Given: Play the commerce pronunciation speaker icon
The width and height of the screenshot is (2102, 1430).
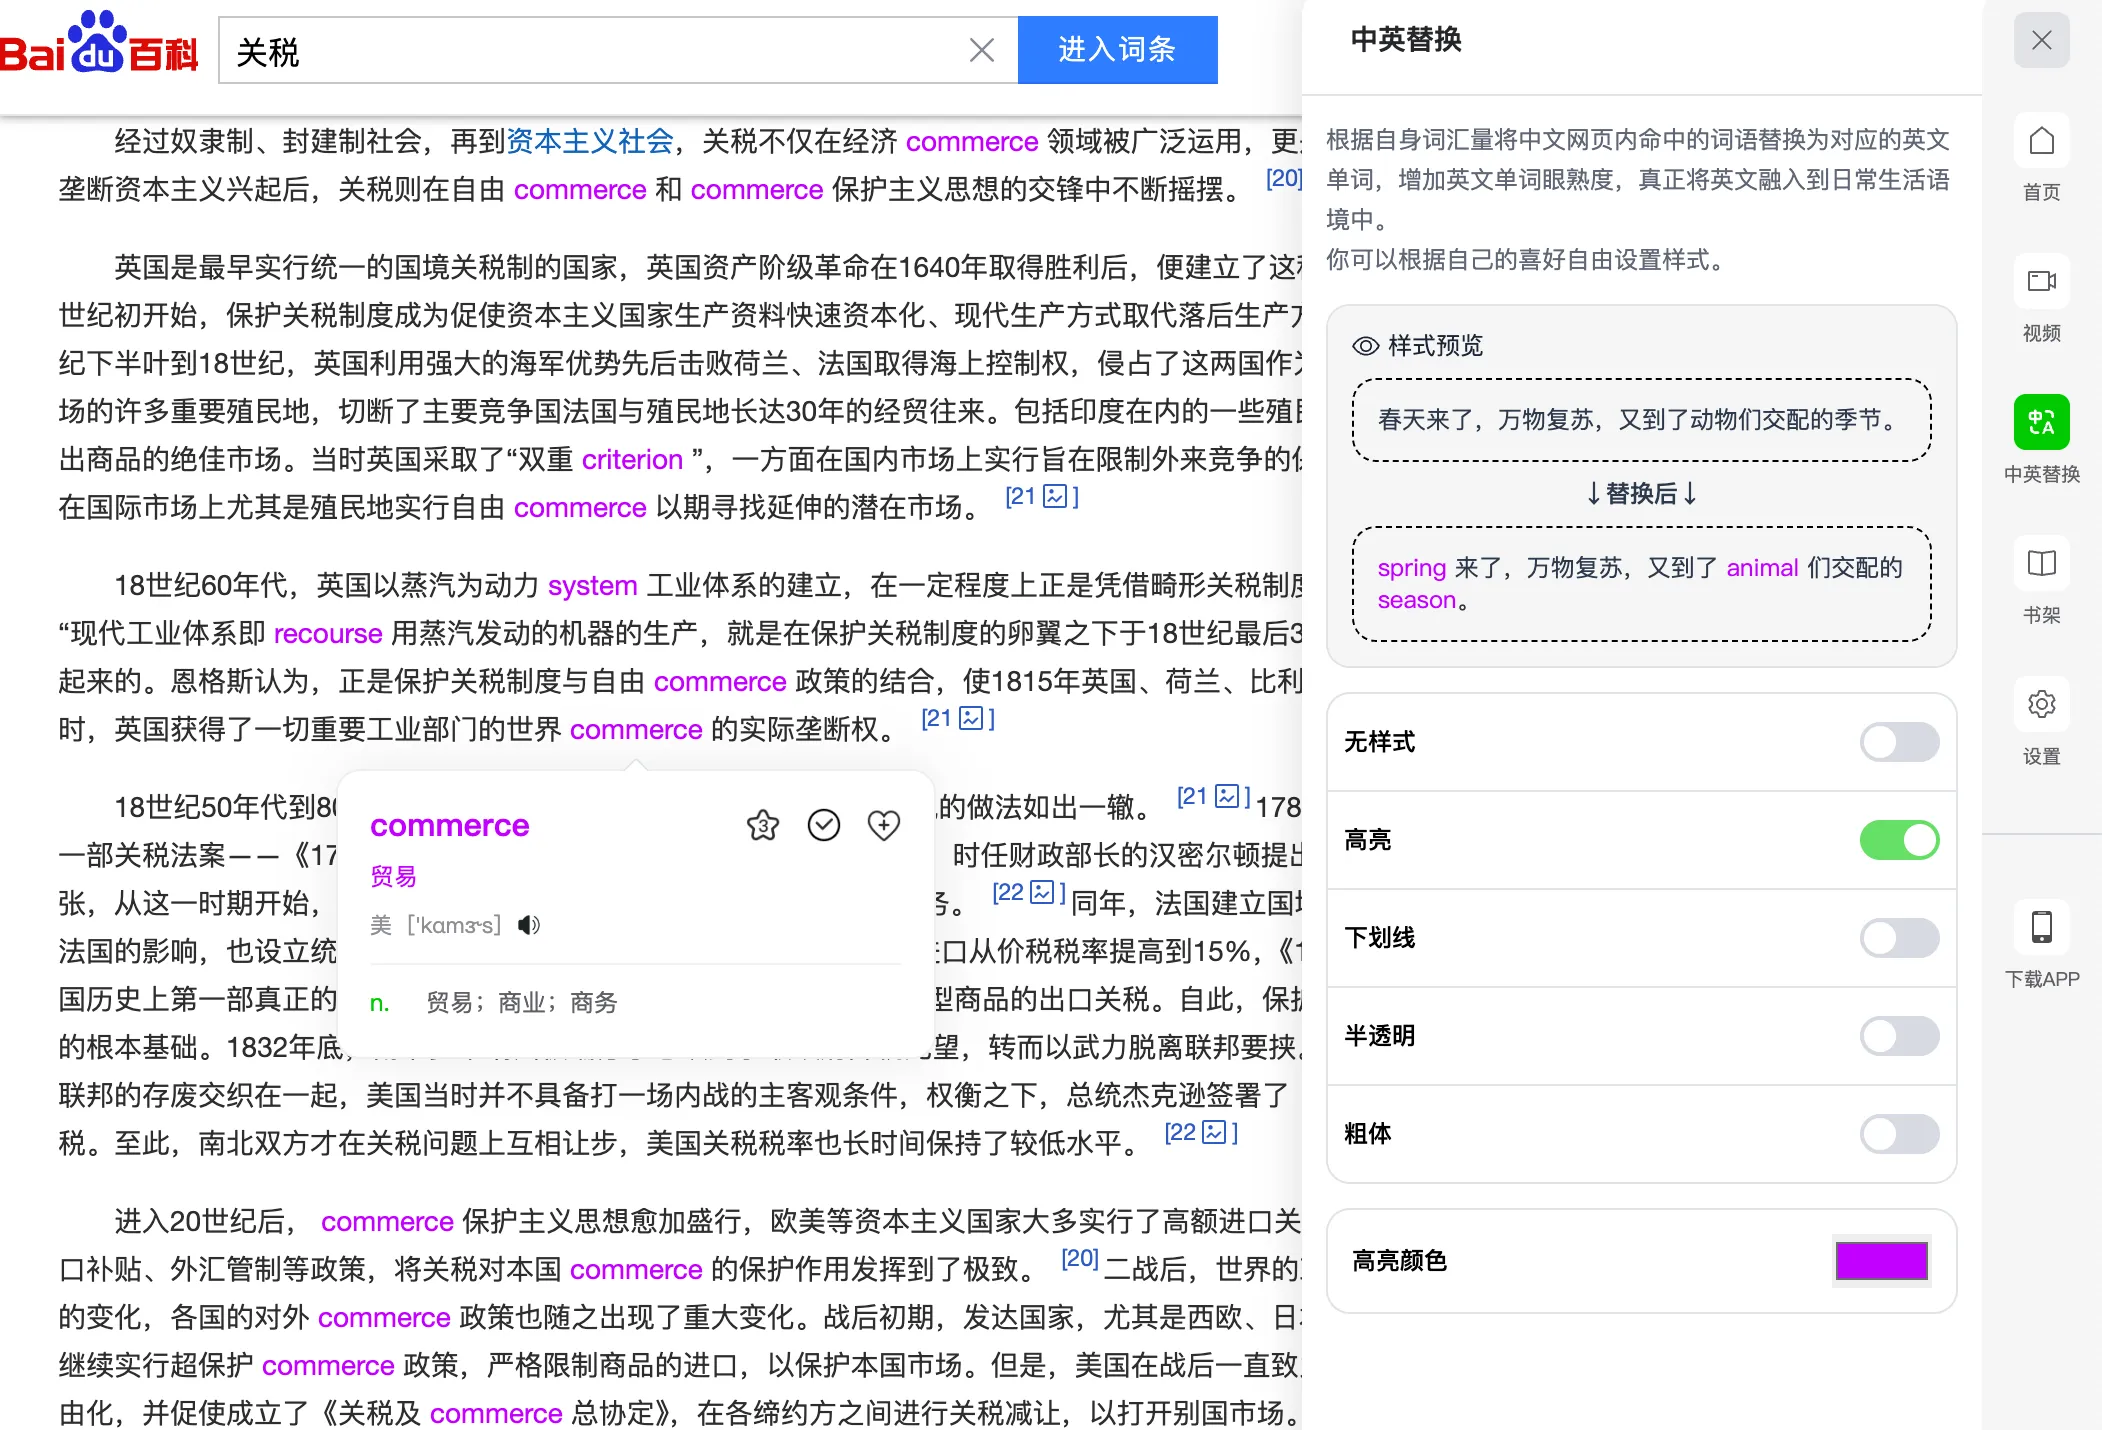Looking at the screenshot, I should click(x=529, y=925).
